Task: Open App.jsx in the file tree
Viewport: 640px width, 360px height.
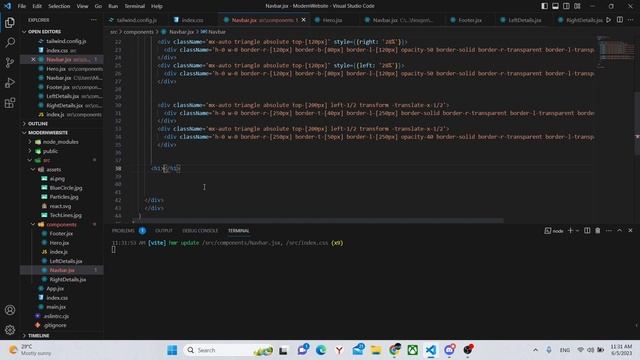Action: [55, 289]
